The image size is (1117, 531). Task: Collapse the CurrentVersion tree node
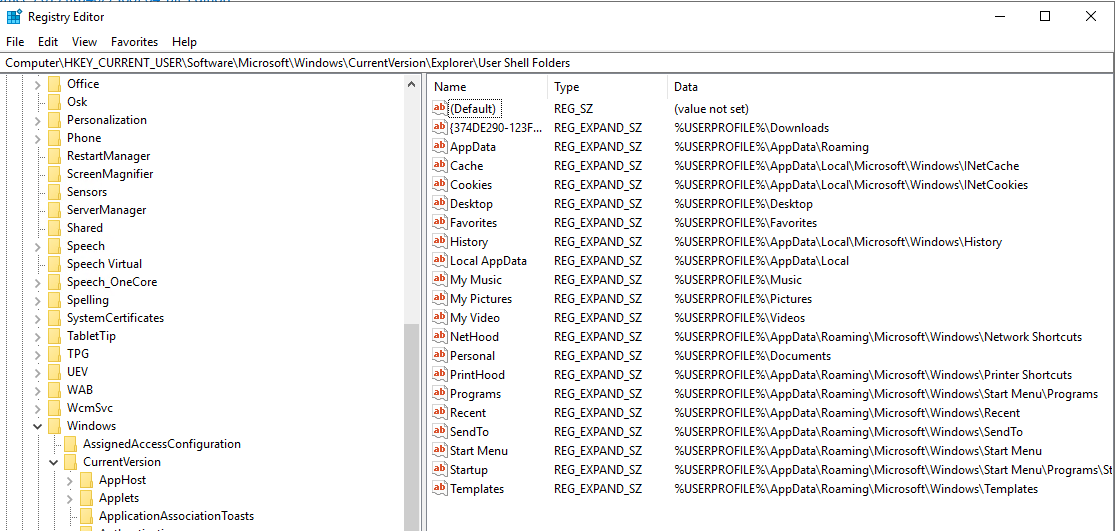[x=54, y=462]
